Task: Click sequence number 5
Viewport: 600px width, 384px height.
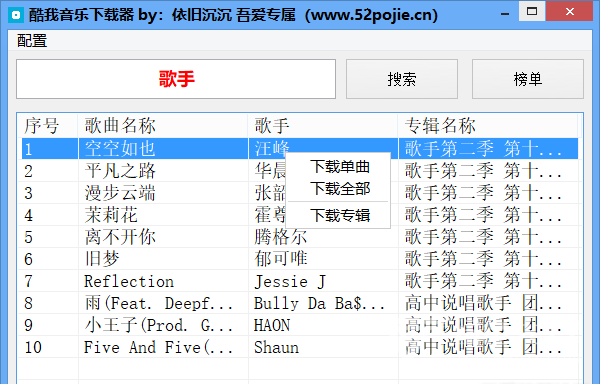Action: tap(28, 238)
